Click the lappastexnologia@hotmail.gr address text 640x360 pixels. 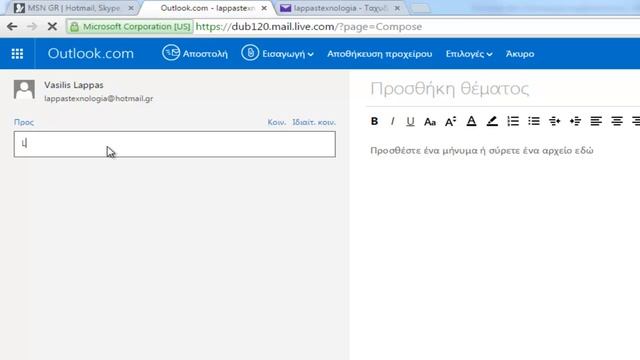[x=99, y=98]
